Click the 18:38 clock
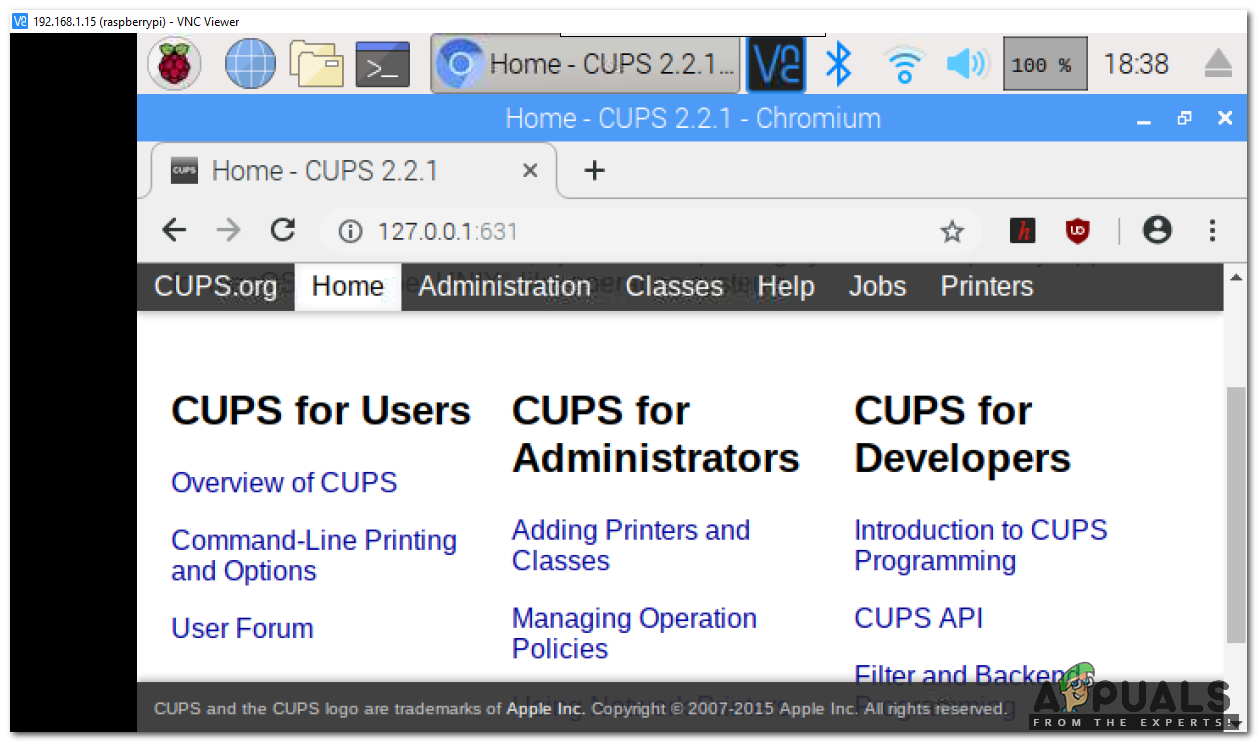The width and height of the screenshot is (1258, 743). click(x=1135, y=64)
